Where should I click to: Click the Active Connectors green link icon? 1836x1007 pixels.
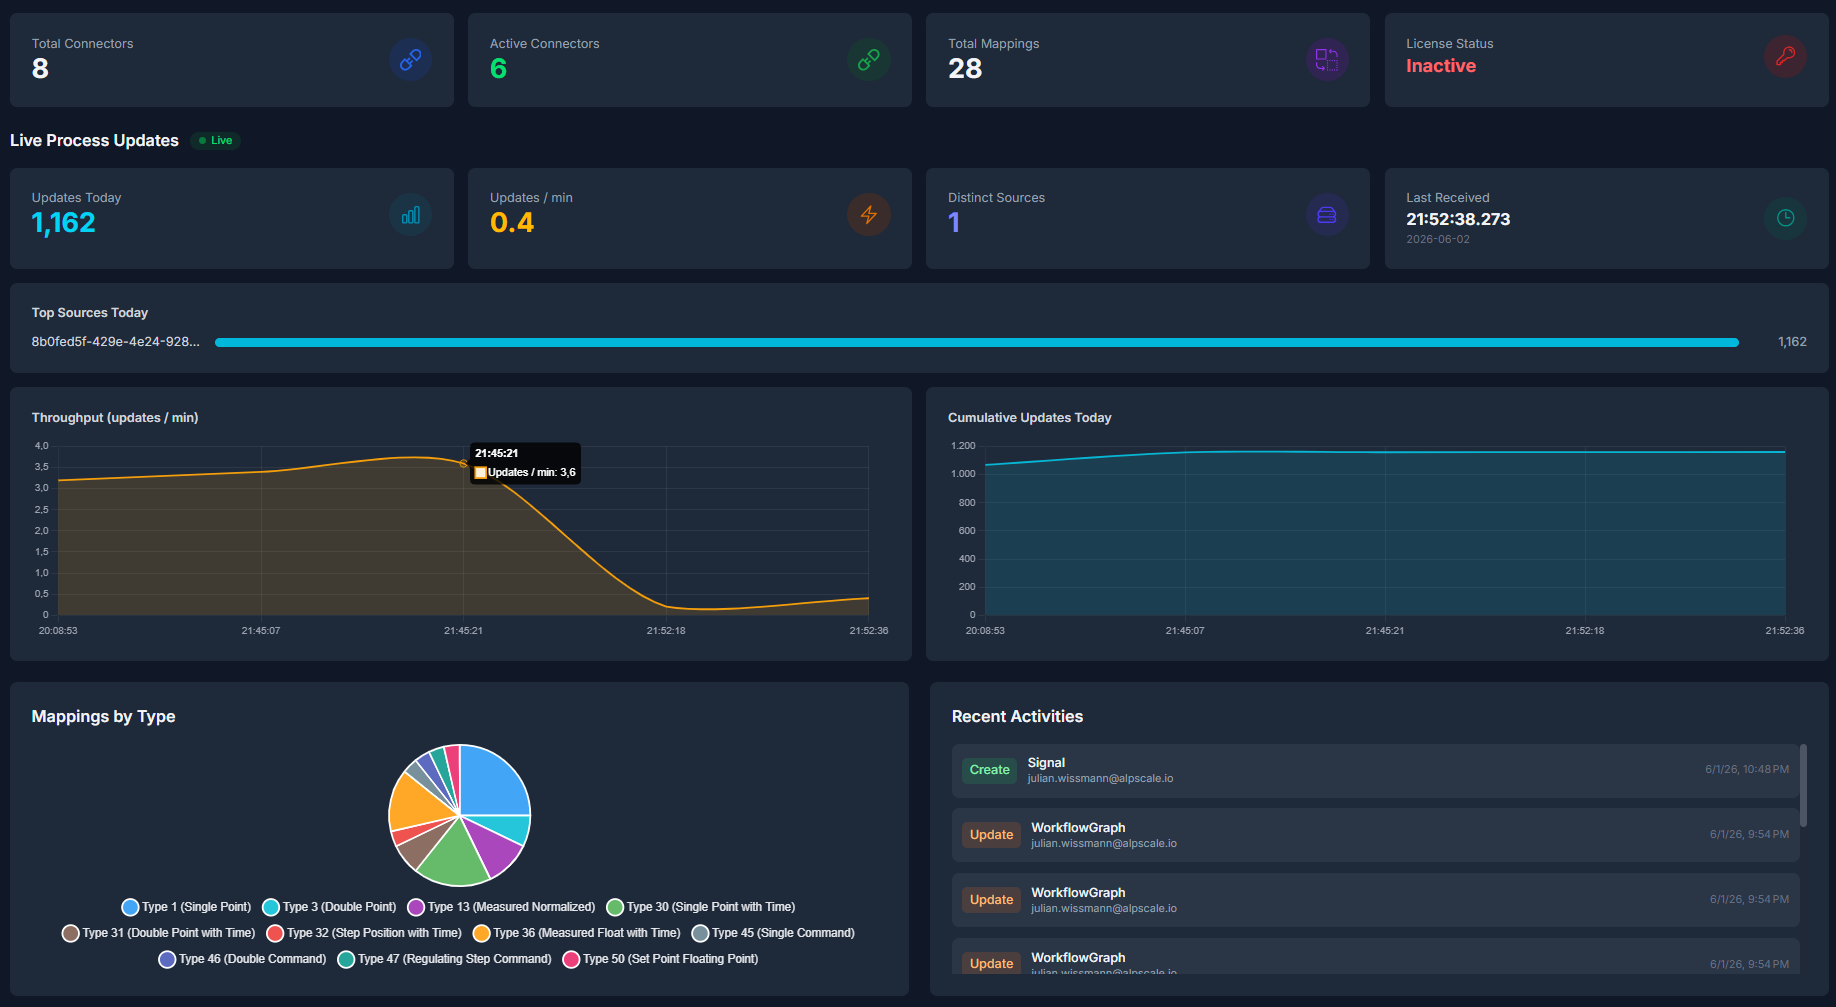tap(868, 60)
